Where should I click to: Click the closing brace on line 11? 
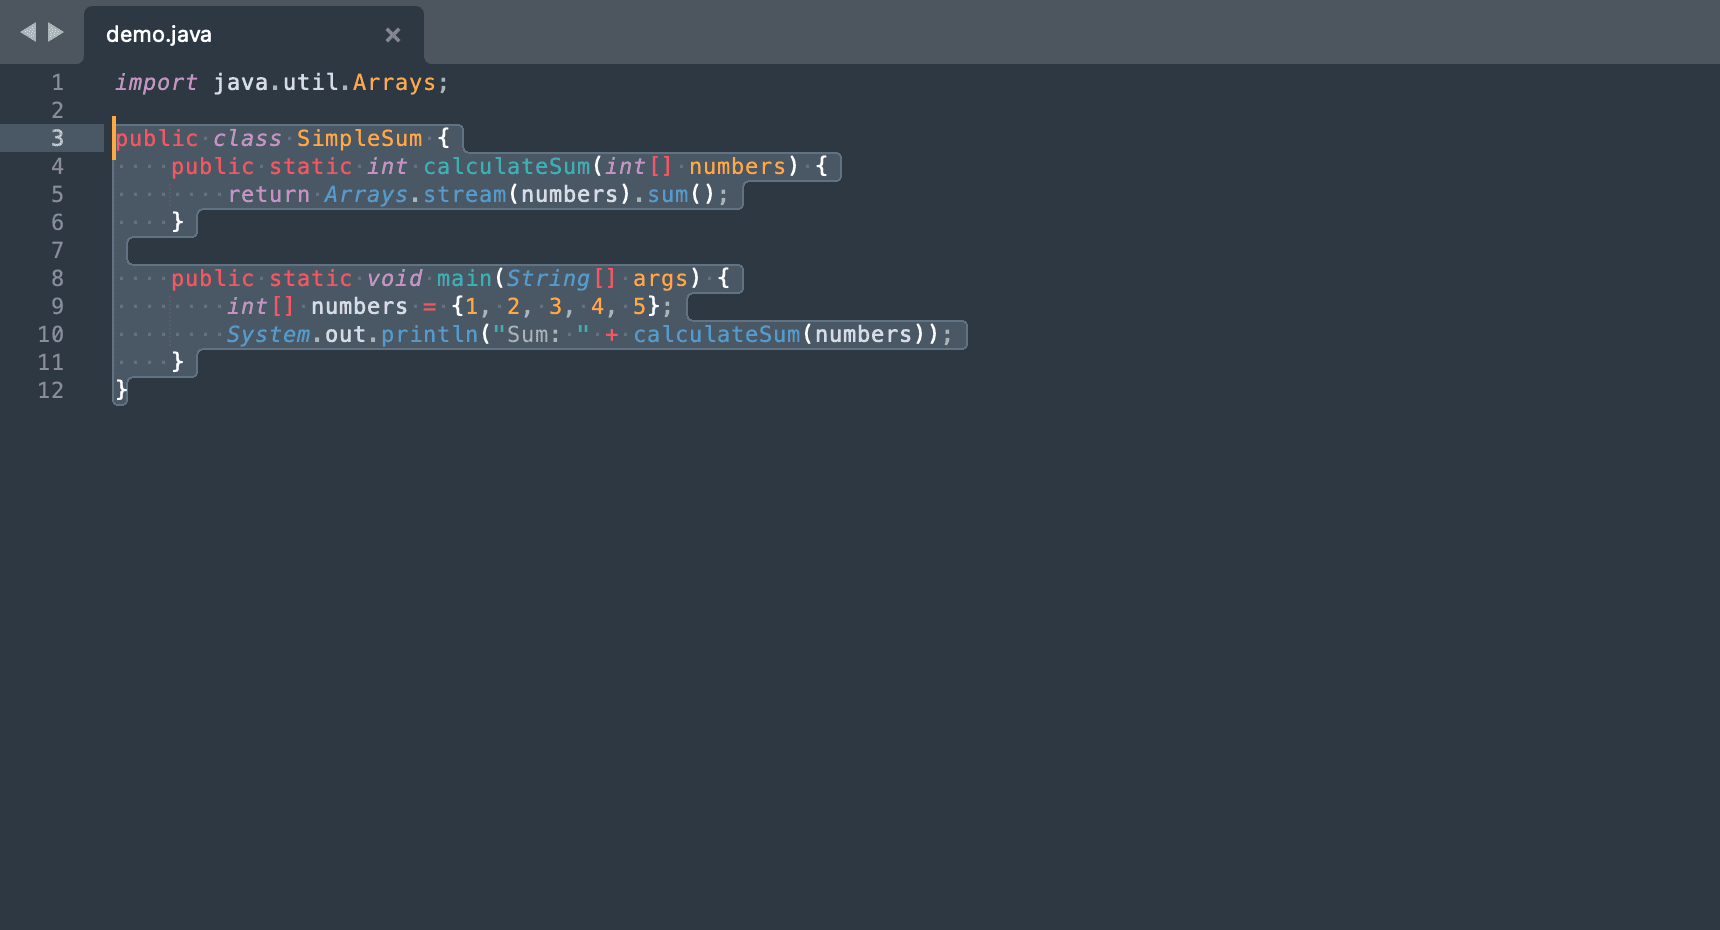tap(178, 362)
